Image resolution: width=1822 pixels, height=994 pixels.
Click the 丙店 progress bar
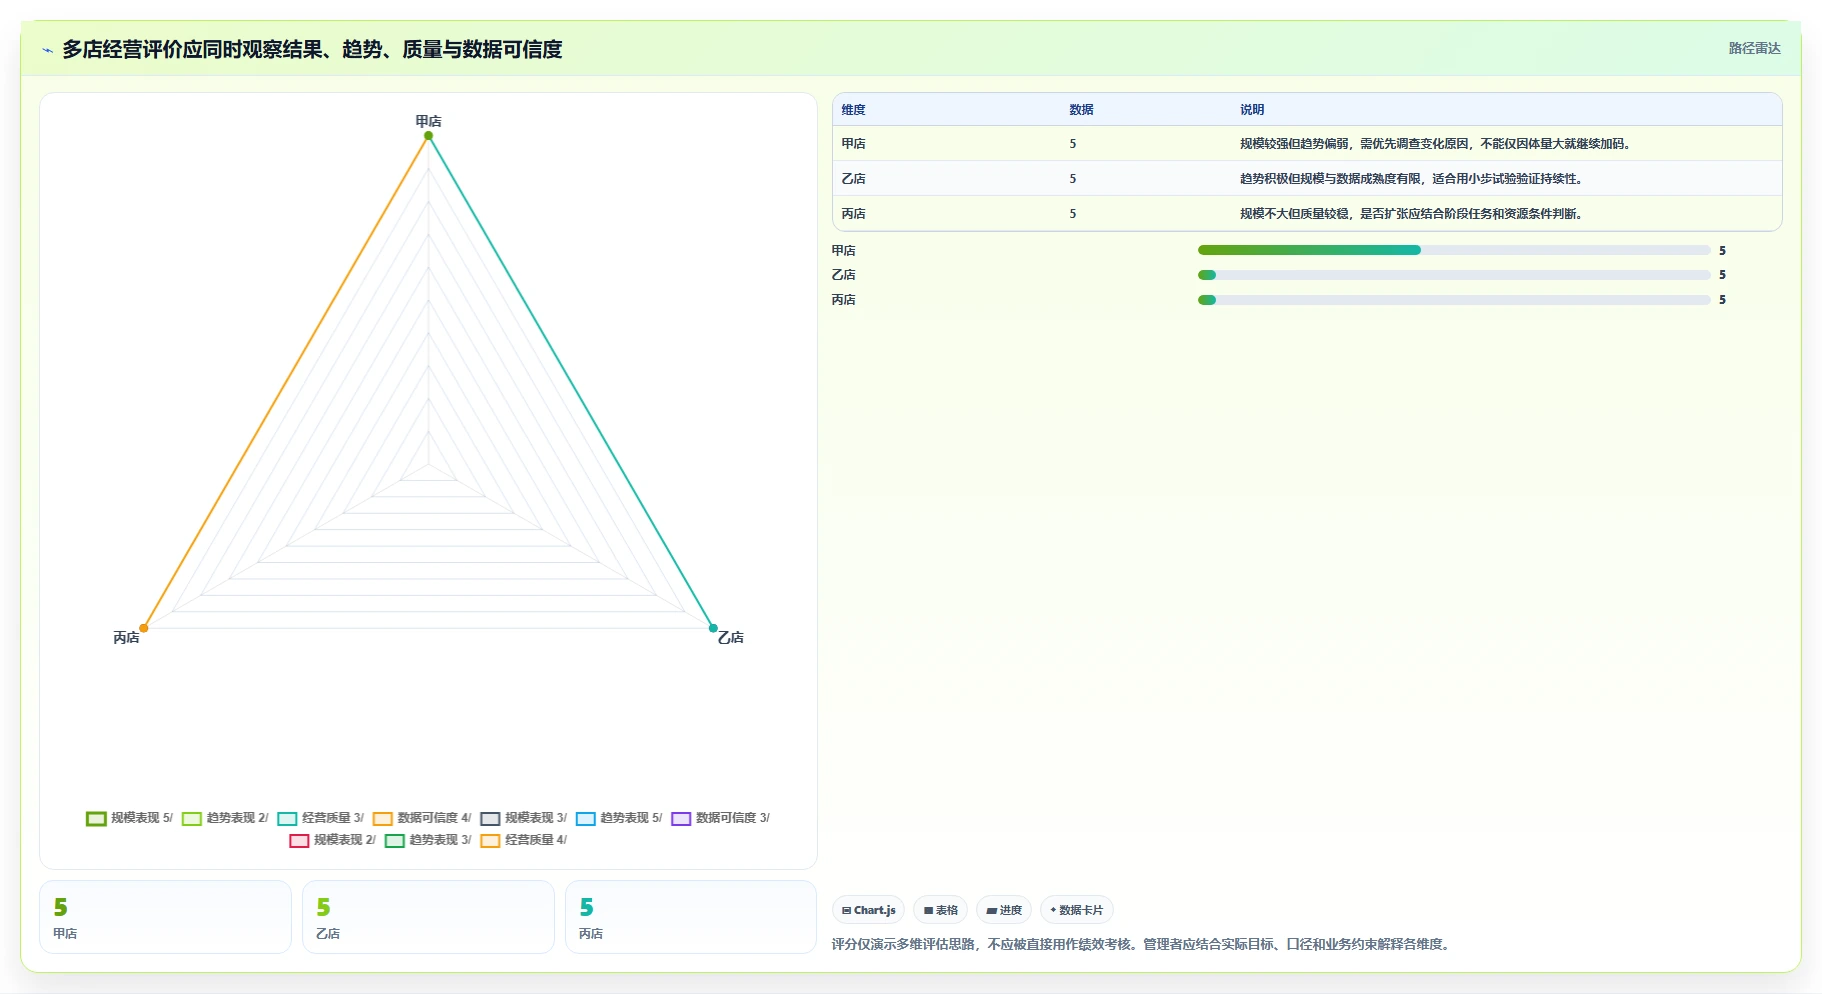1454,300
